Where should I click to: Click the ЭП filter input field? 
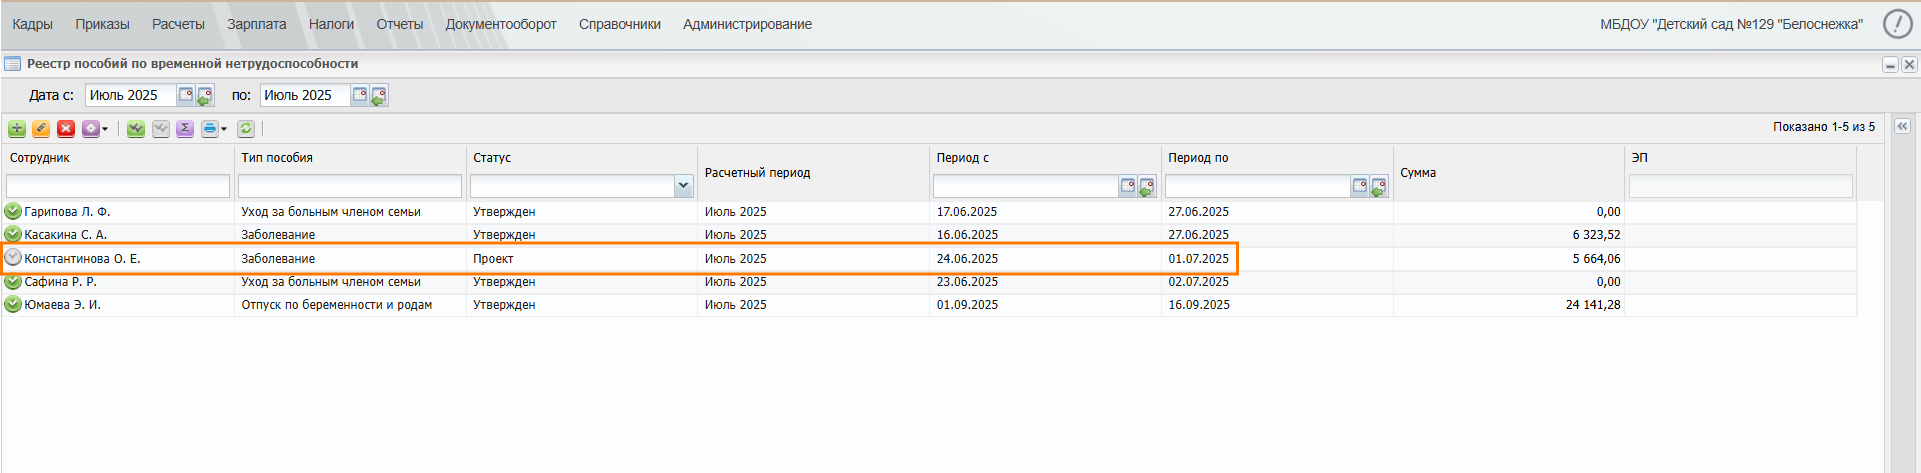(1741, 186)
